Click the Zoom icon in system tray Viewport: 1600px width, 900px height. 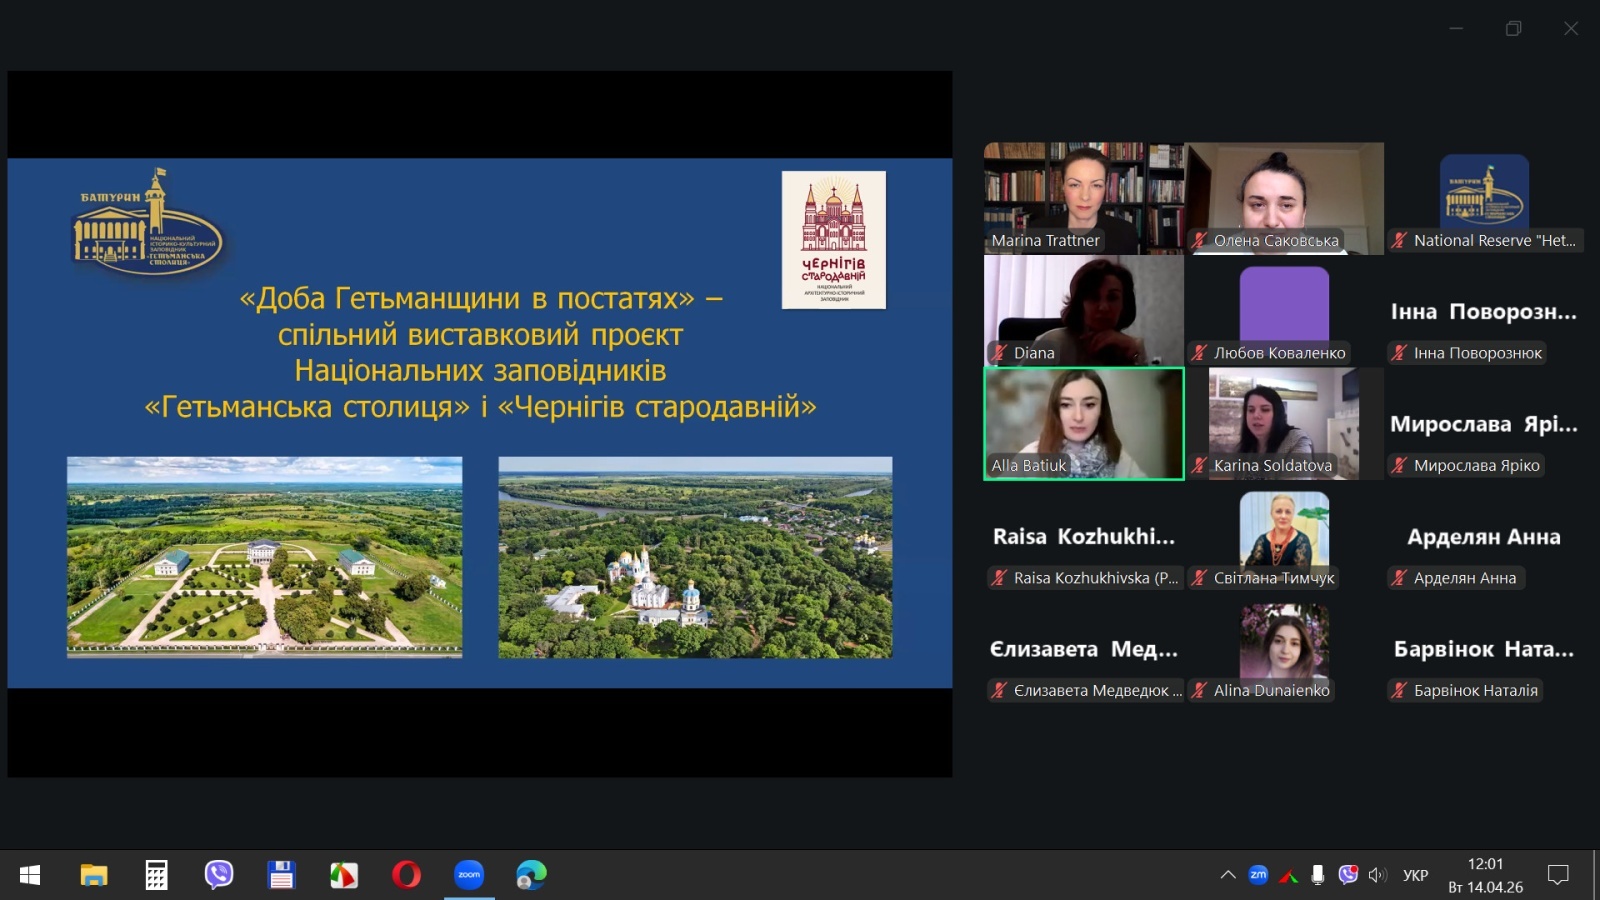[1258, 875]
